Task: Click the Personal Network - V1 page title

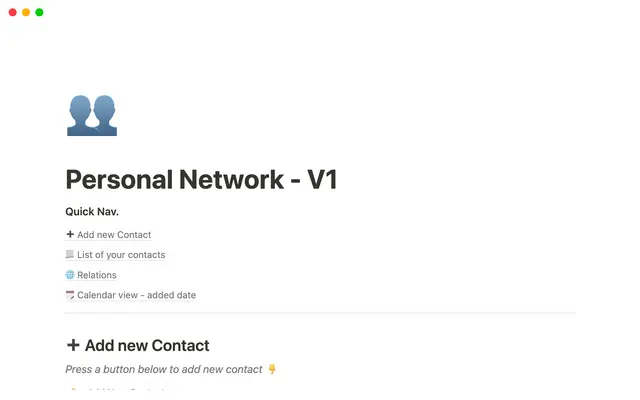Action: tap(201, 180)
